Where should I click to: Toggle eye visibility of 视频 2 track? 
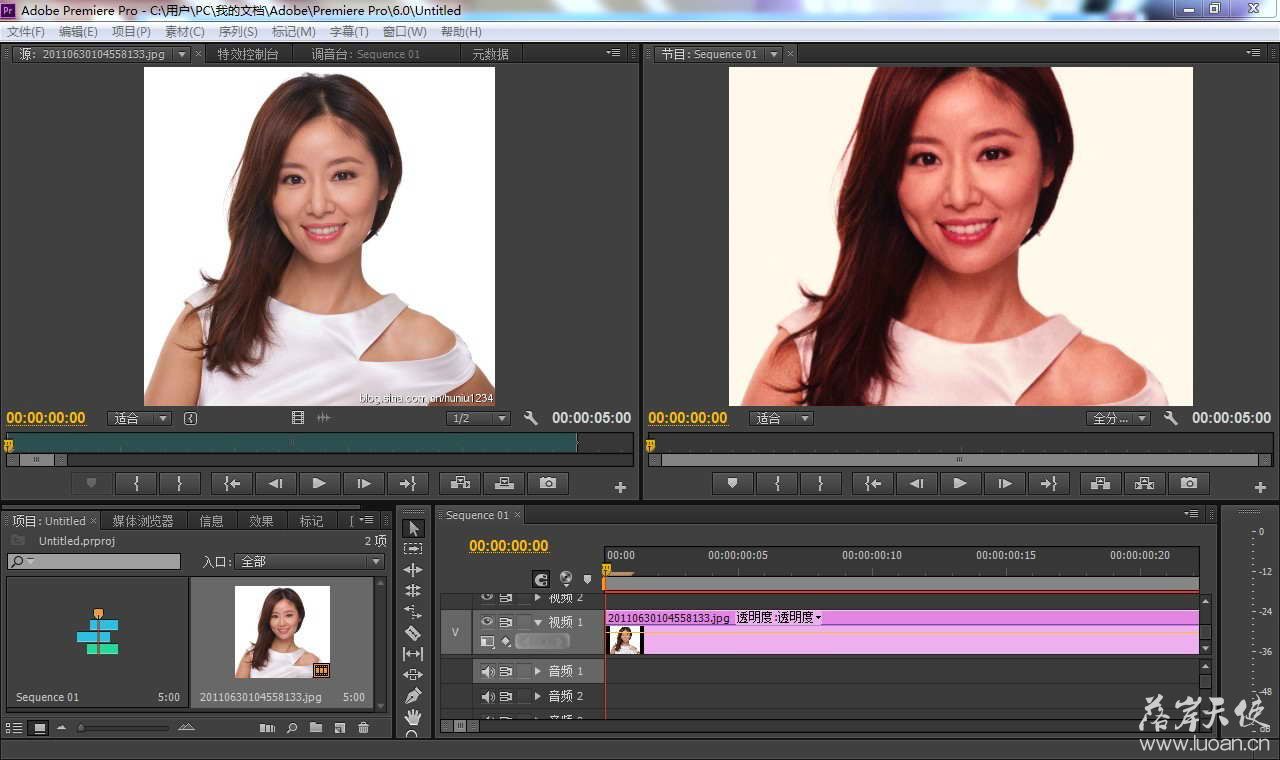(x=488, y=597)
